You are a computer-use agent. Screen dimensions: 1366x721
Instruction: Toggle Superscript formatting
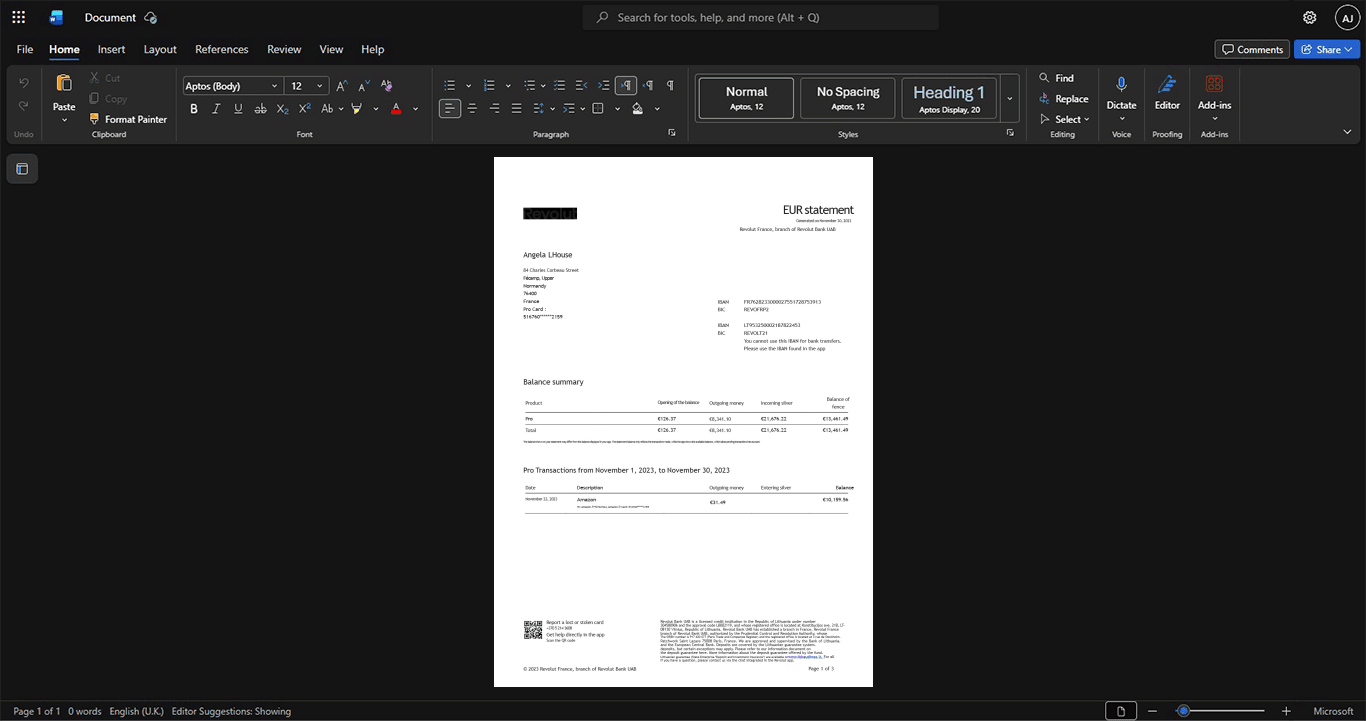pos(305,108)
